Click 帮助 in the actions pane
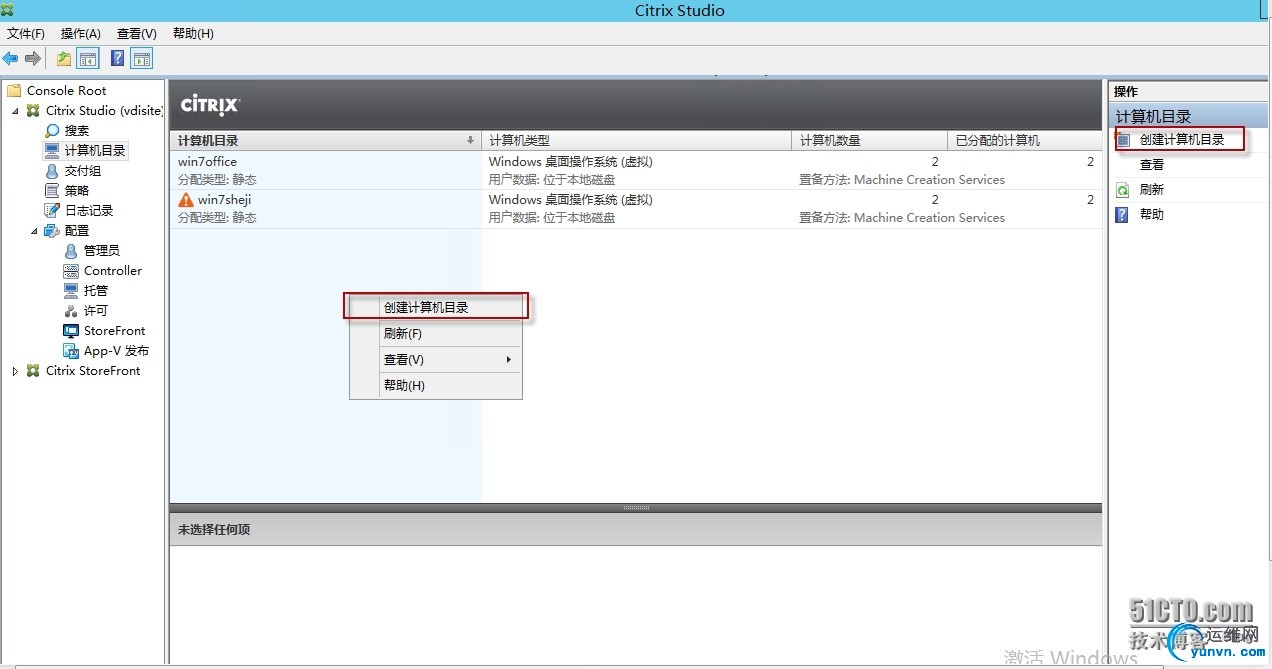The image size is (1272, 669). point(1152,214)
